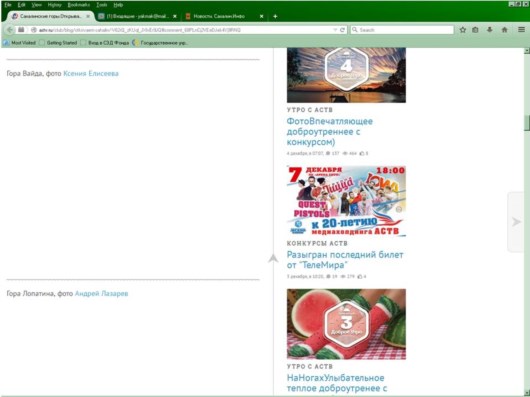
Task: Click the Гора Вайда caption text
Action: (x=34, y=73)
